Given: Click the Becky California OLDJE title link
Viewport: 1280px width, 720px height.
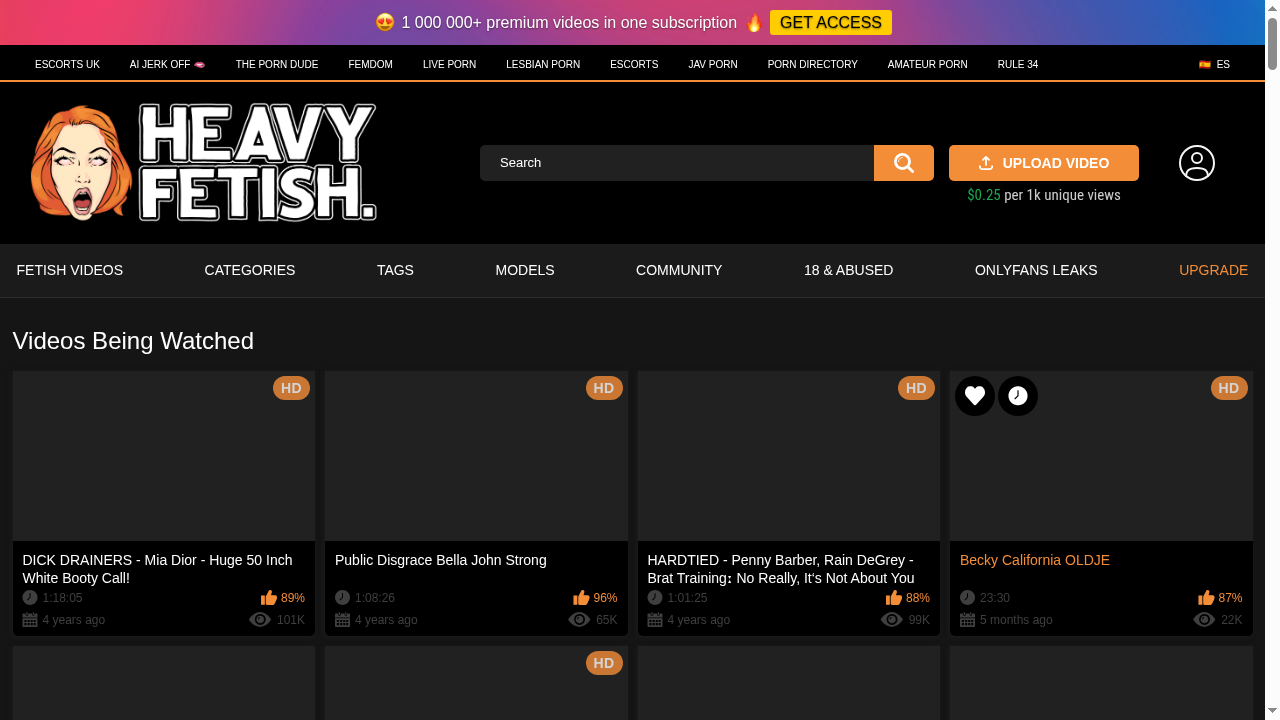Looking at the screenshot, I should (x=1034, y=560).
